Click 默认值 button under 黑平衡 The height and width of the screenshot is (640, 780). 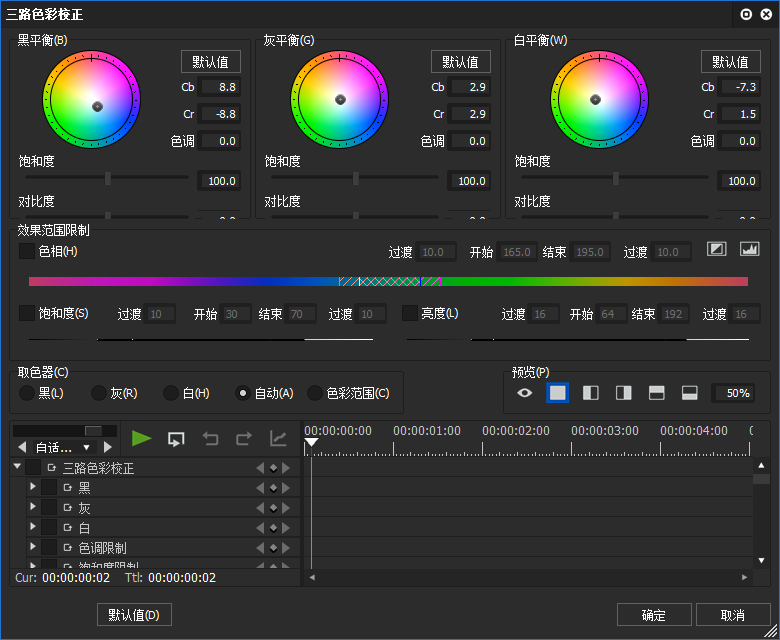(211, 62)
